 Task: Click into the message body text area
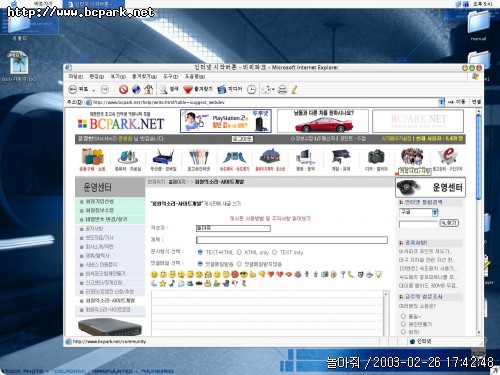(267, 313)
